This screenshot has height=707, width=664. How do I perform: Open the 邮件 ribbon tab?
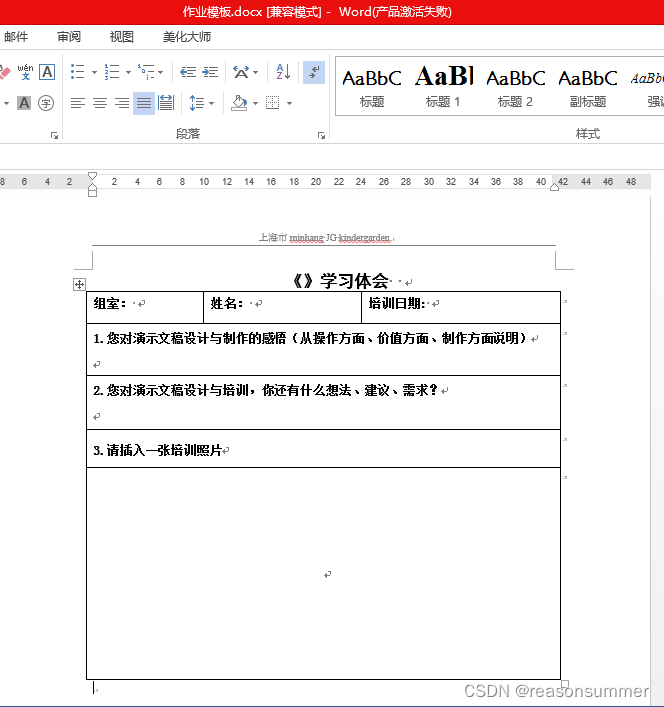(x=16, y=37)
